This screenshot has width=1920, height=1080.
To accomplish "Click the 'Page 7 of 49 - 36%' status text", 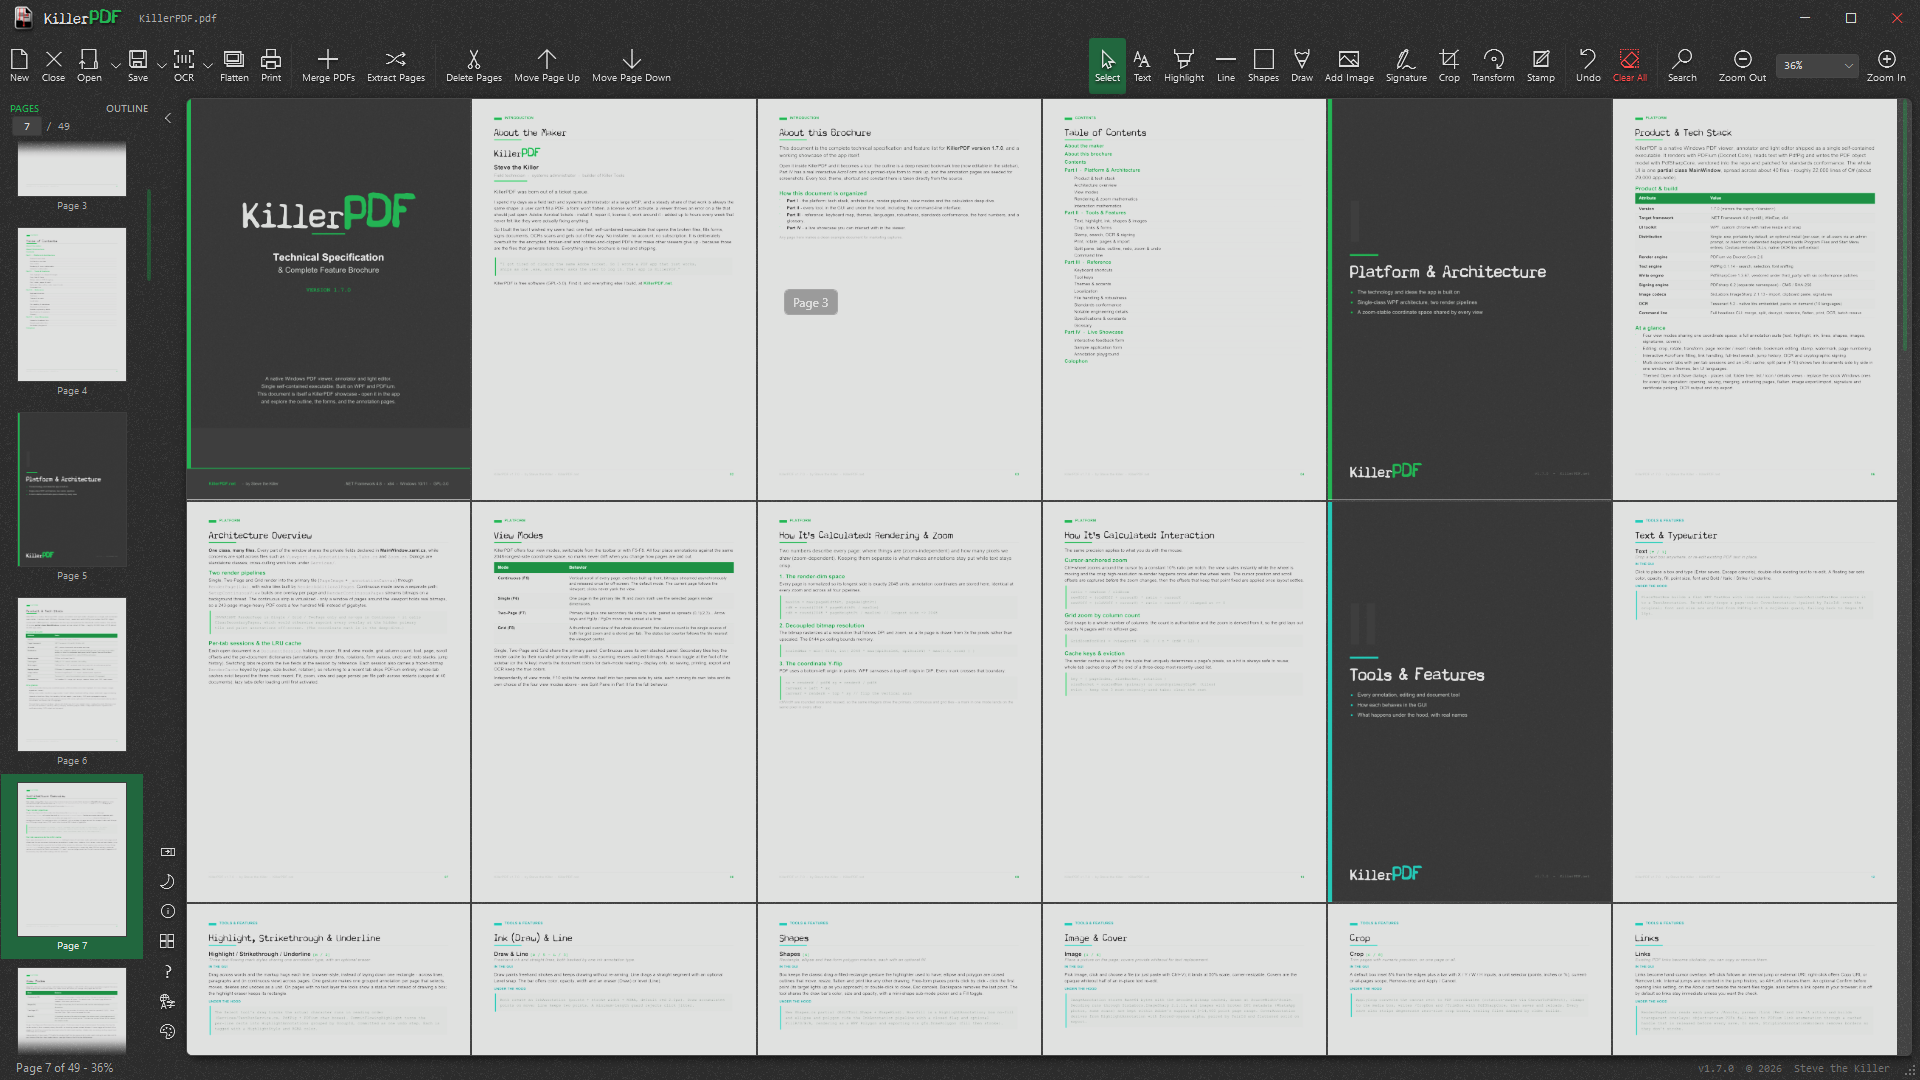I will coord(64,1068).
